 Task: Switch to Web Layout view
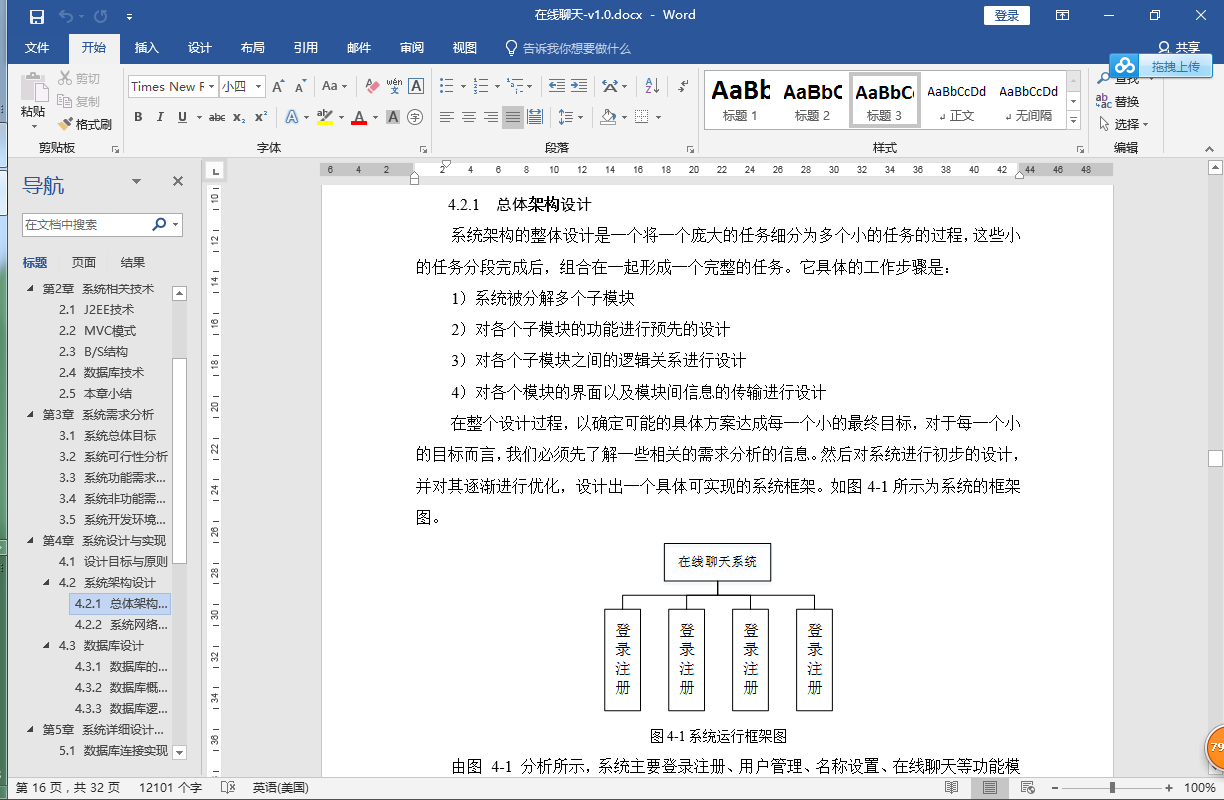coord(1027,788)
